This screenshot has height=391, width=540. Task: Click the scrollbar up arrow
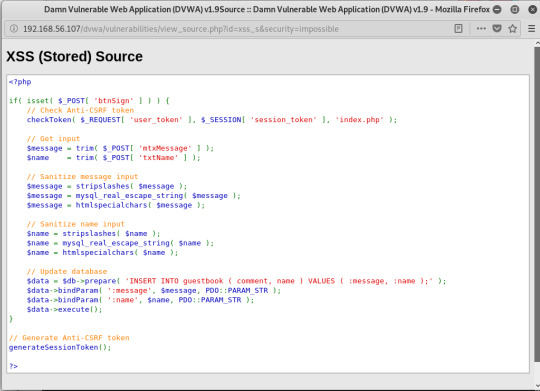click(x=537, y=43)
